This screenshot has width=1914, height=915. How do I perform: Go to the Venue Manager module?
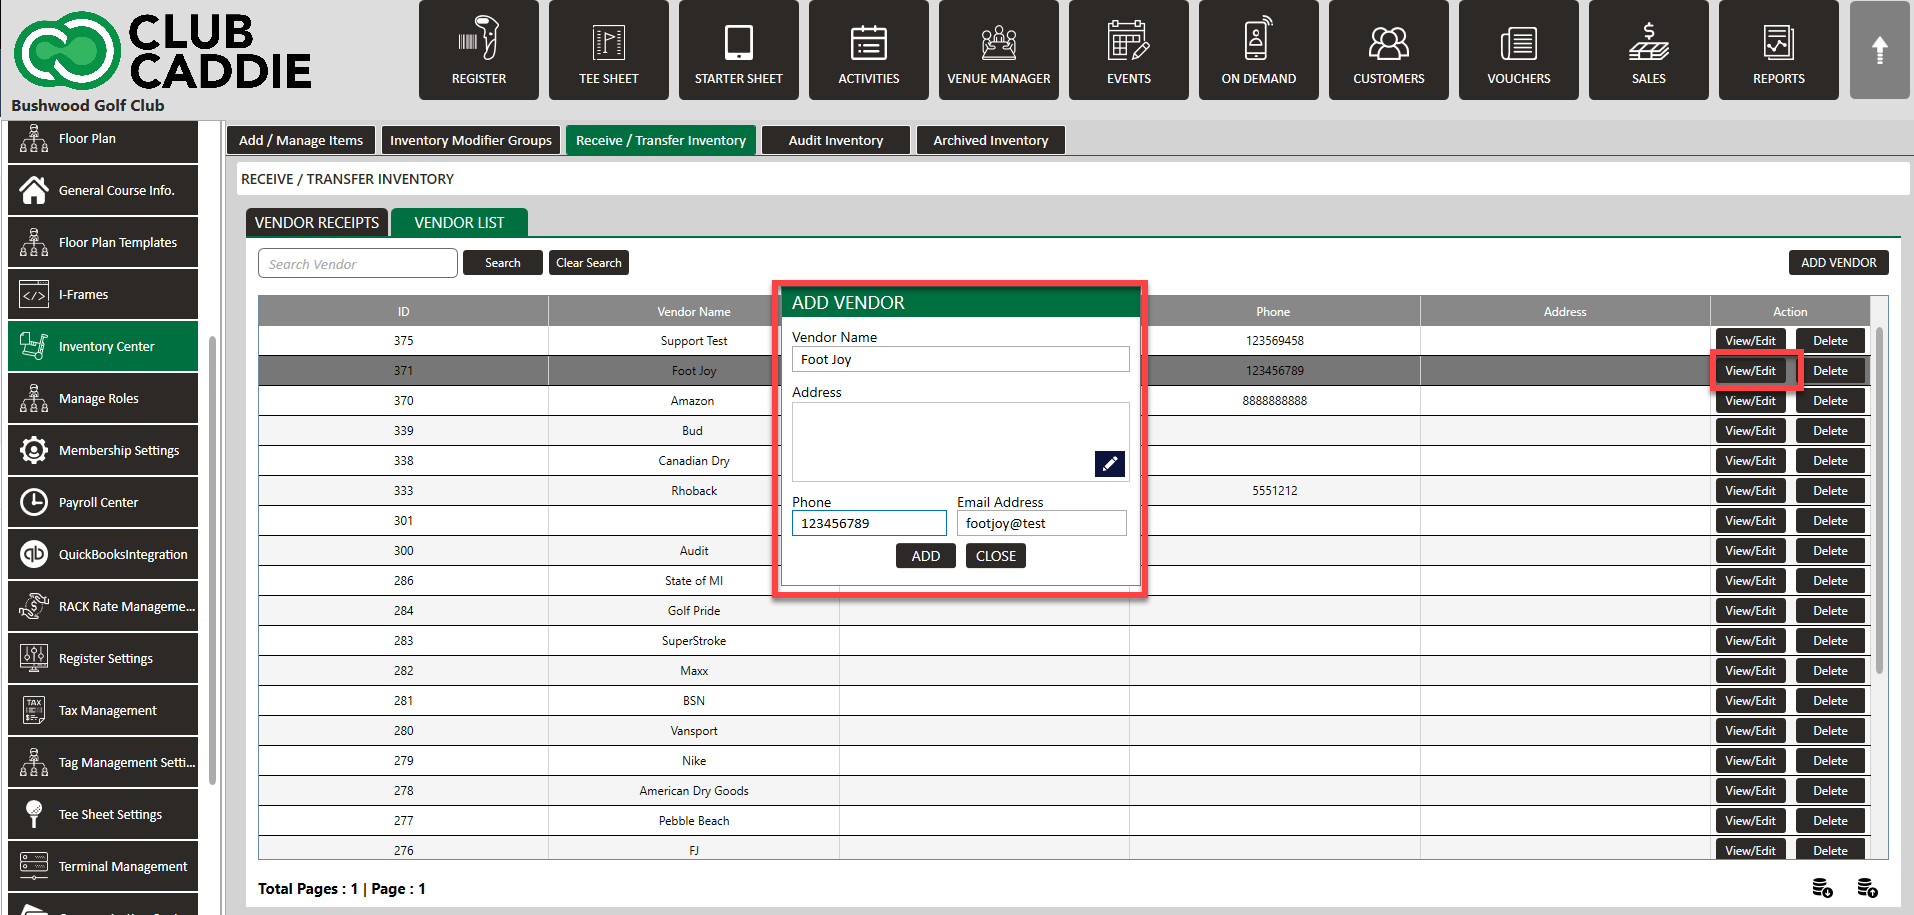click(998, 50)
